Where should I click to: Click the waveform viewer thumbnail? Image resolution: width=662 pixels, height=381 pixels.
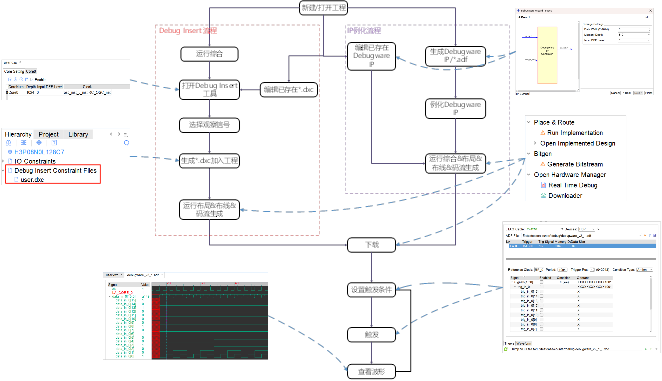[186, 316]
